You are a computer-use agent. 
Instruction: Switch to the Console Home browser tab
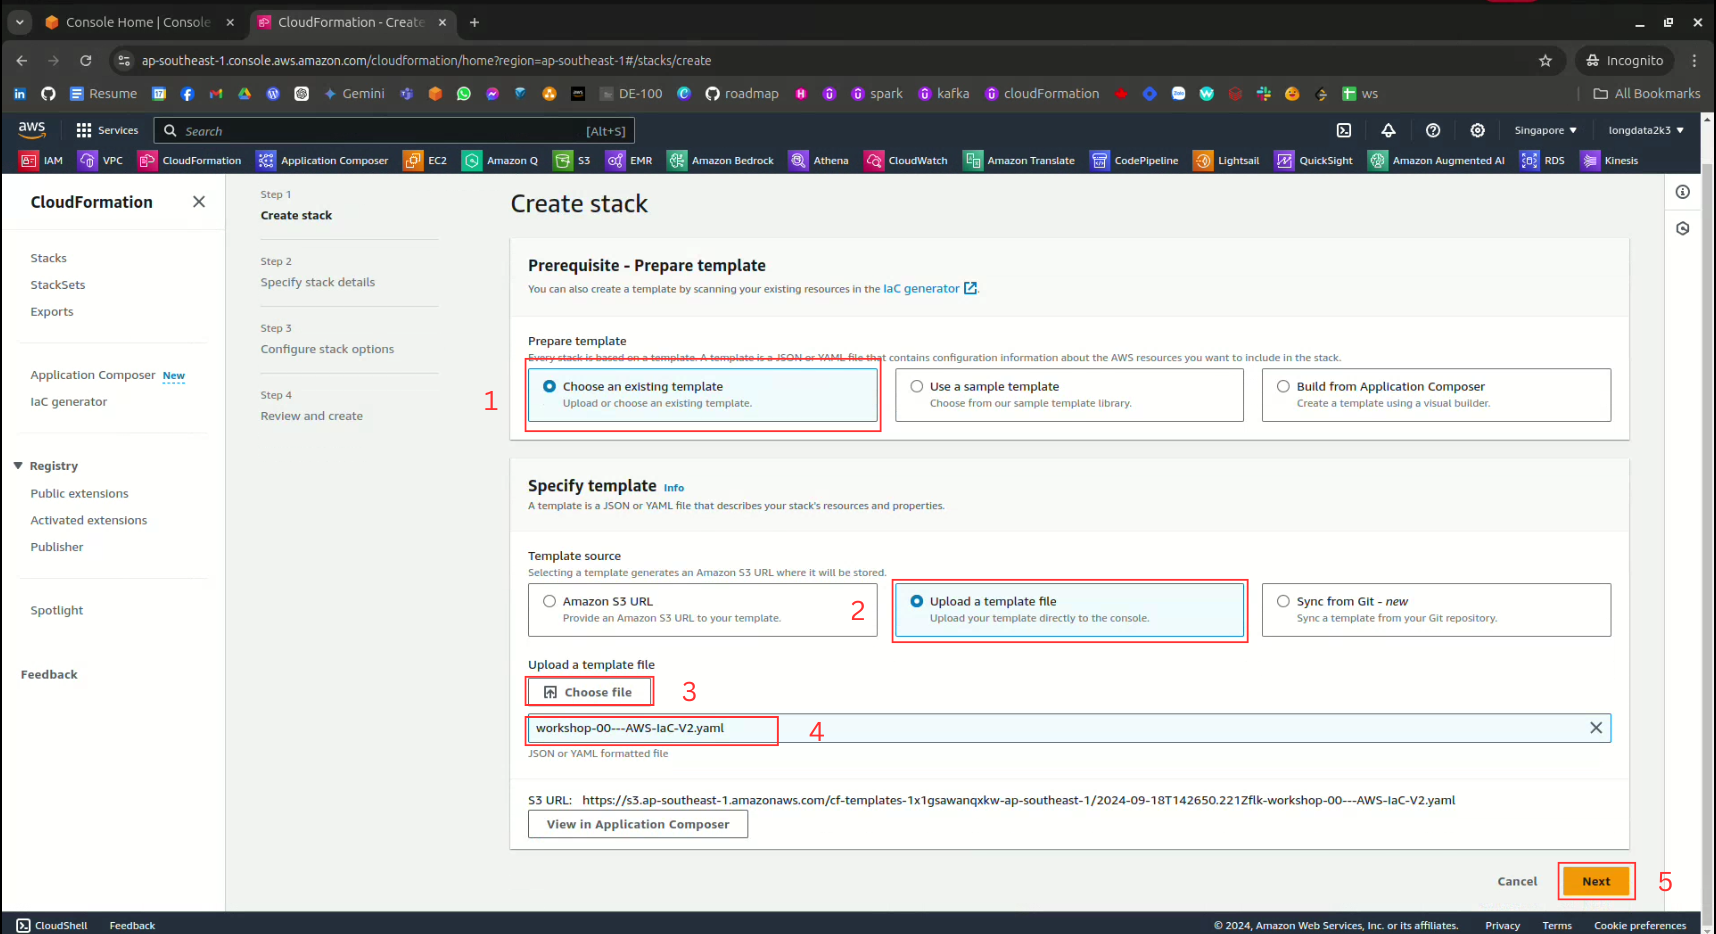pos(137,22)
